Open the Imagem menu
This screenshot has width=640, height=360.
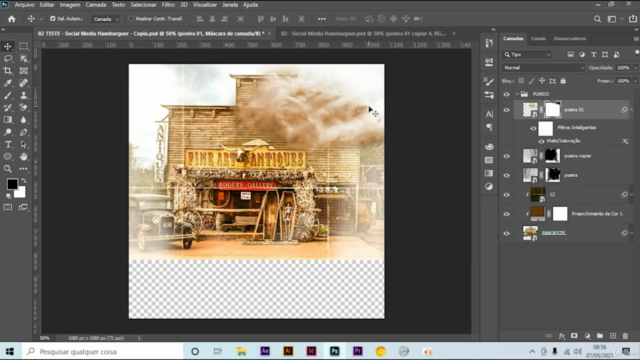pos(70,5)
